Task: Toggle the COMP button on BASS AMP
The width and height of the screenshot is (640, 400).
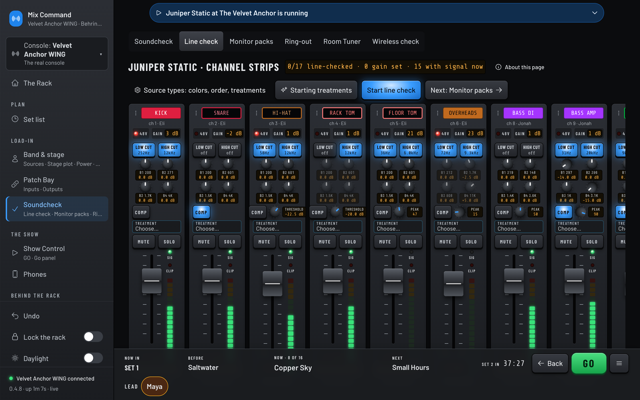Action: (563, 212)
